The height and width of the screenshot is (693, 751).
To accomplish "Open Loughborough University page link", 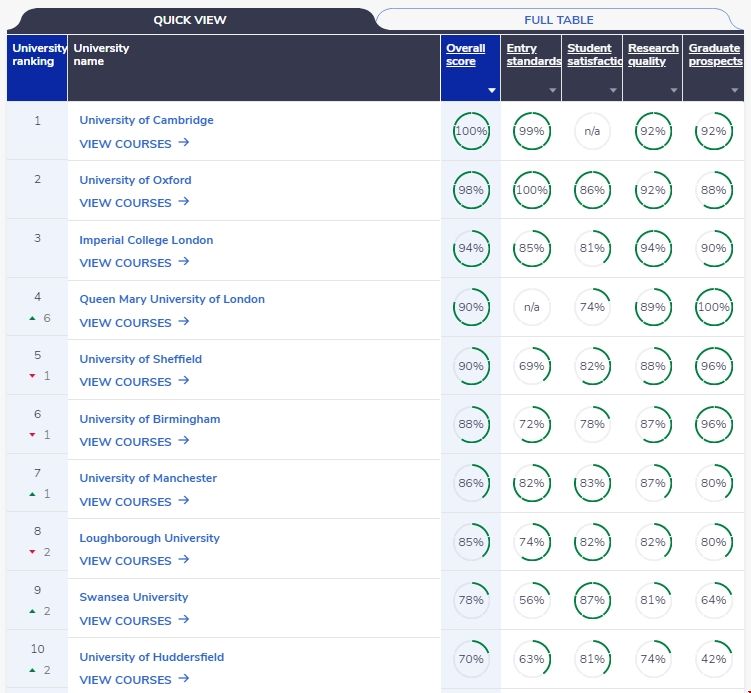I will [149, 538].
